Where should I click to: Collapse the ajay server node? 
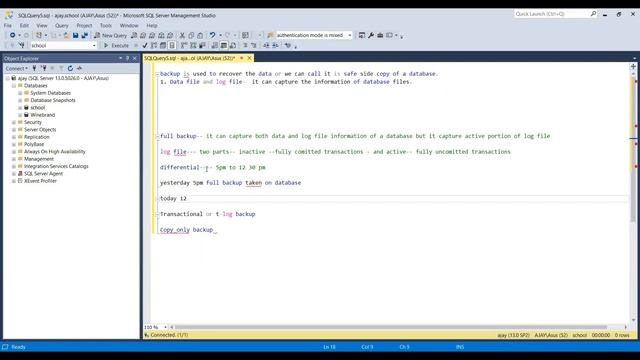(7, 78)
